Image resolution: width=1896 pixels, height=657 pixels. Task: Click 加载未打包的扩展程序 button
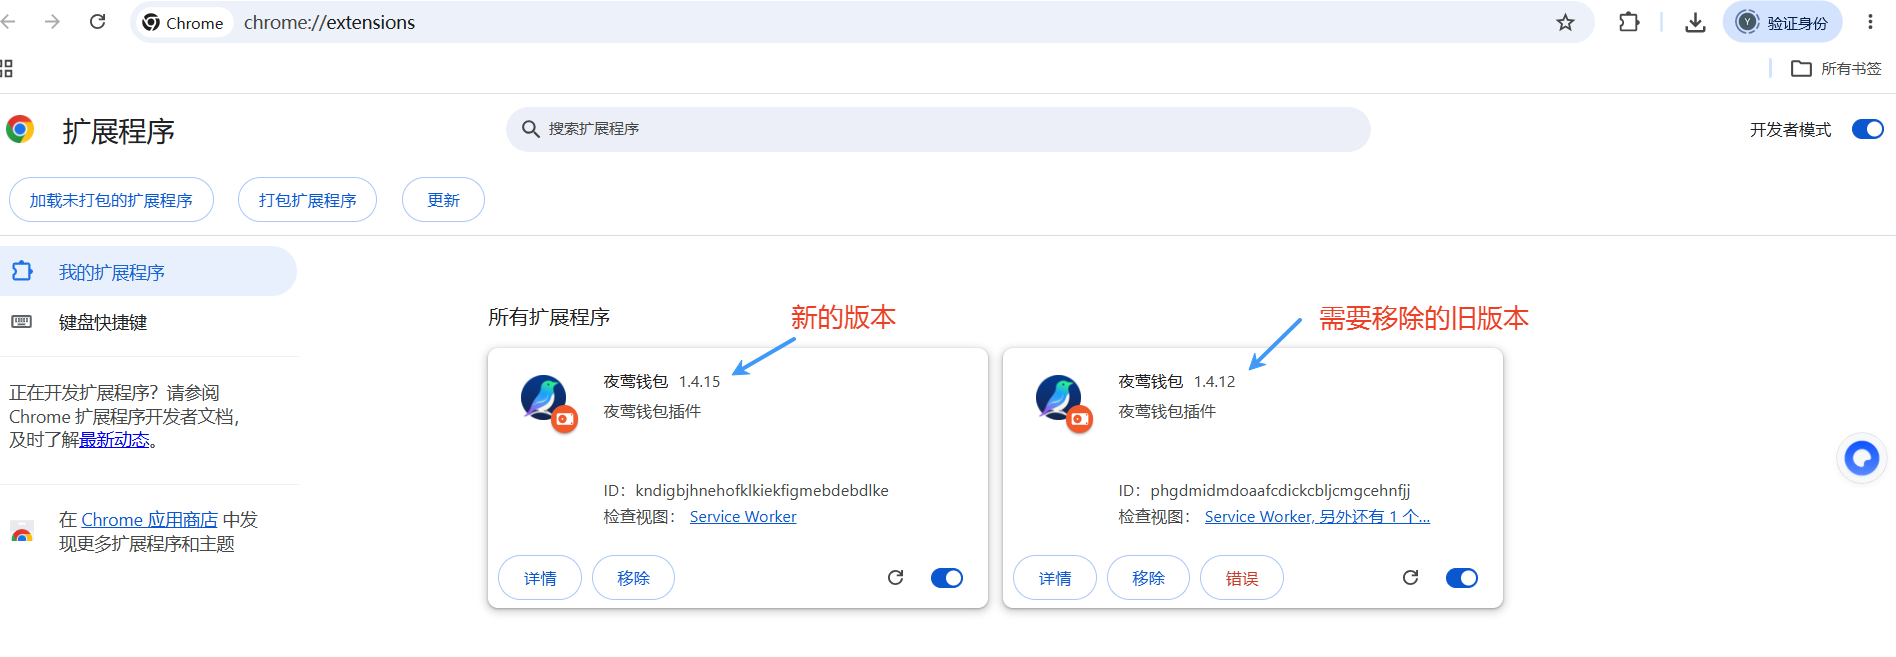click(111, 200)
